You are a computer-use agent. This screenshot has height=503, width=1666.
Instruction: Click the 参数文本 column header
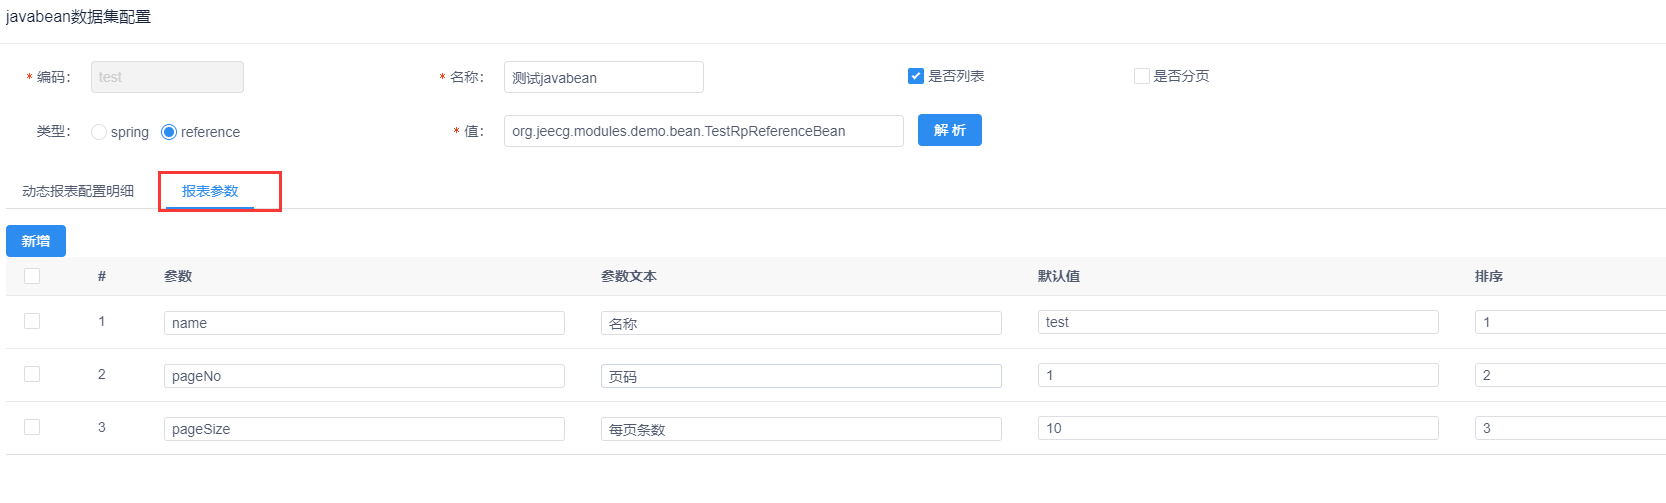coord(629,276)
